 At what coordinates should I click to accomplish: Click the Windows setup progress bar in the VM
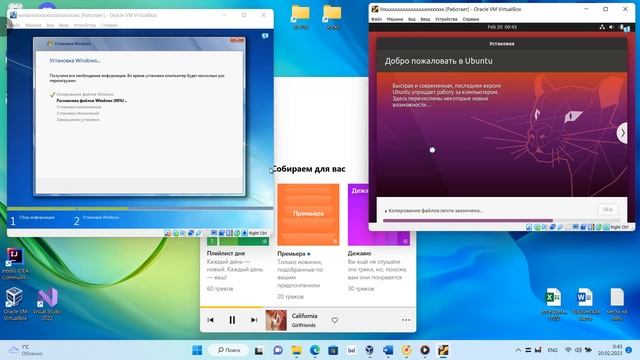pyautogui.click(x=140, y=209)
